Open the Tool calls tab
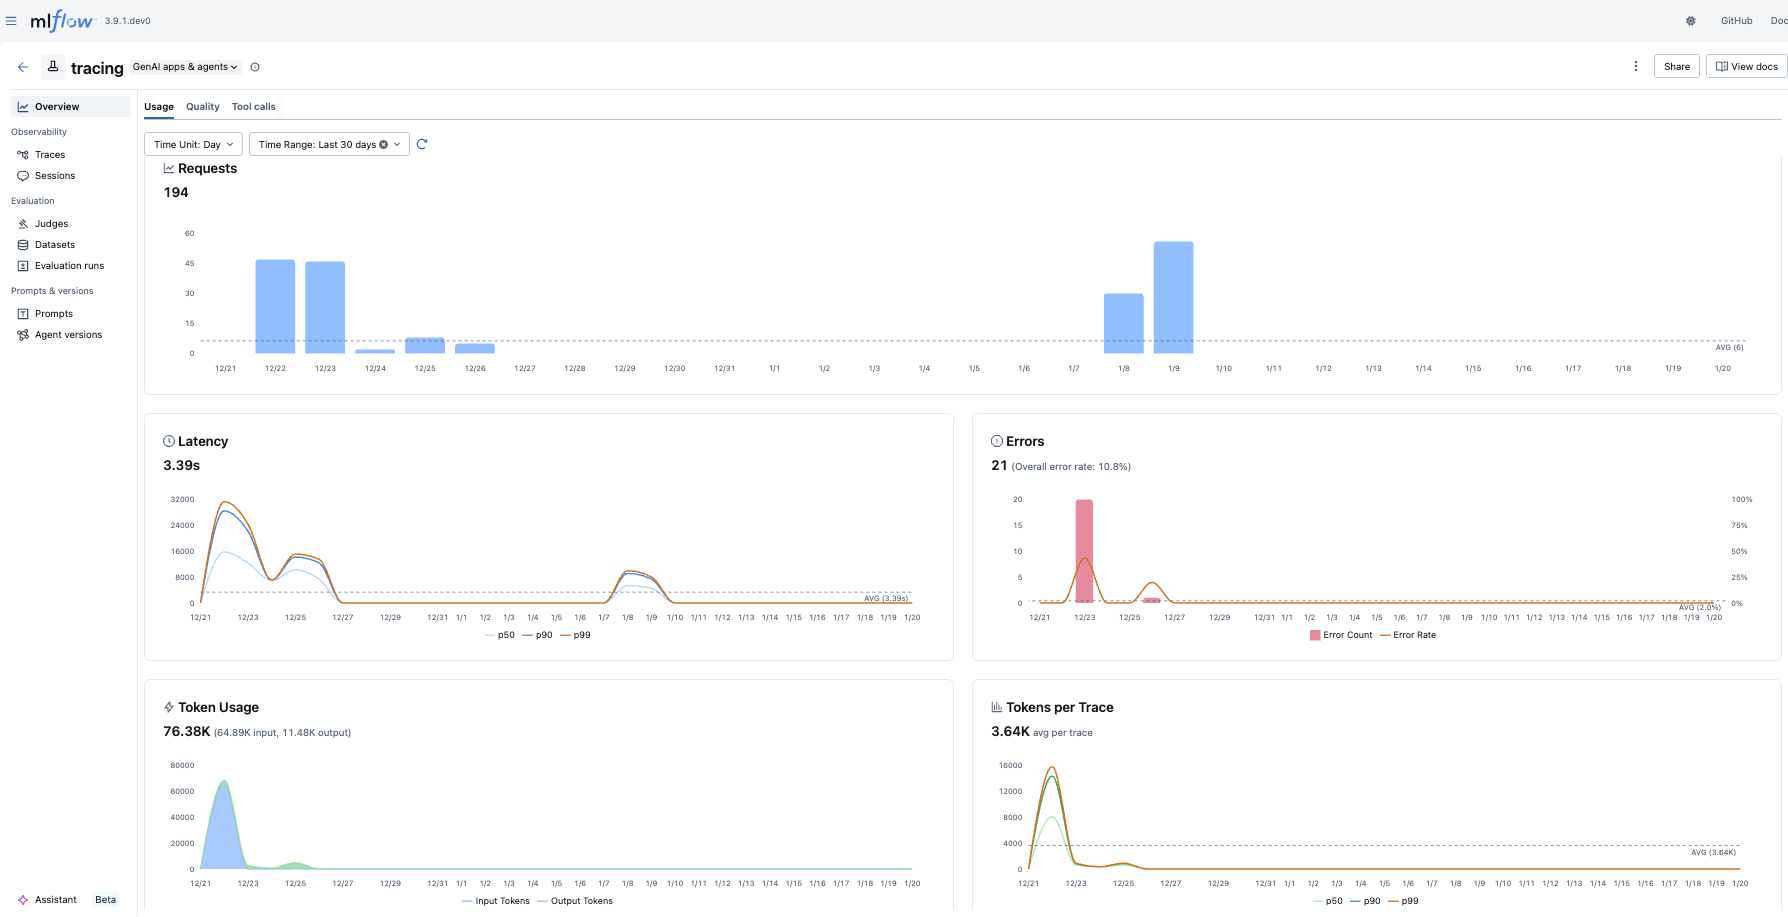The height and width of the screenshot is (917, 1788). [253, 106]
